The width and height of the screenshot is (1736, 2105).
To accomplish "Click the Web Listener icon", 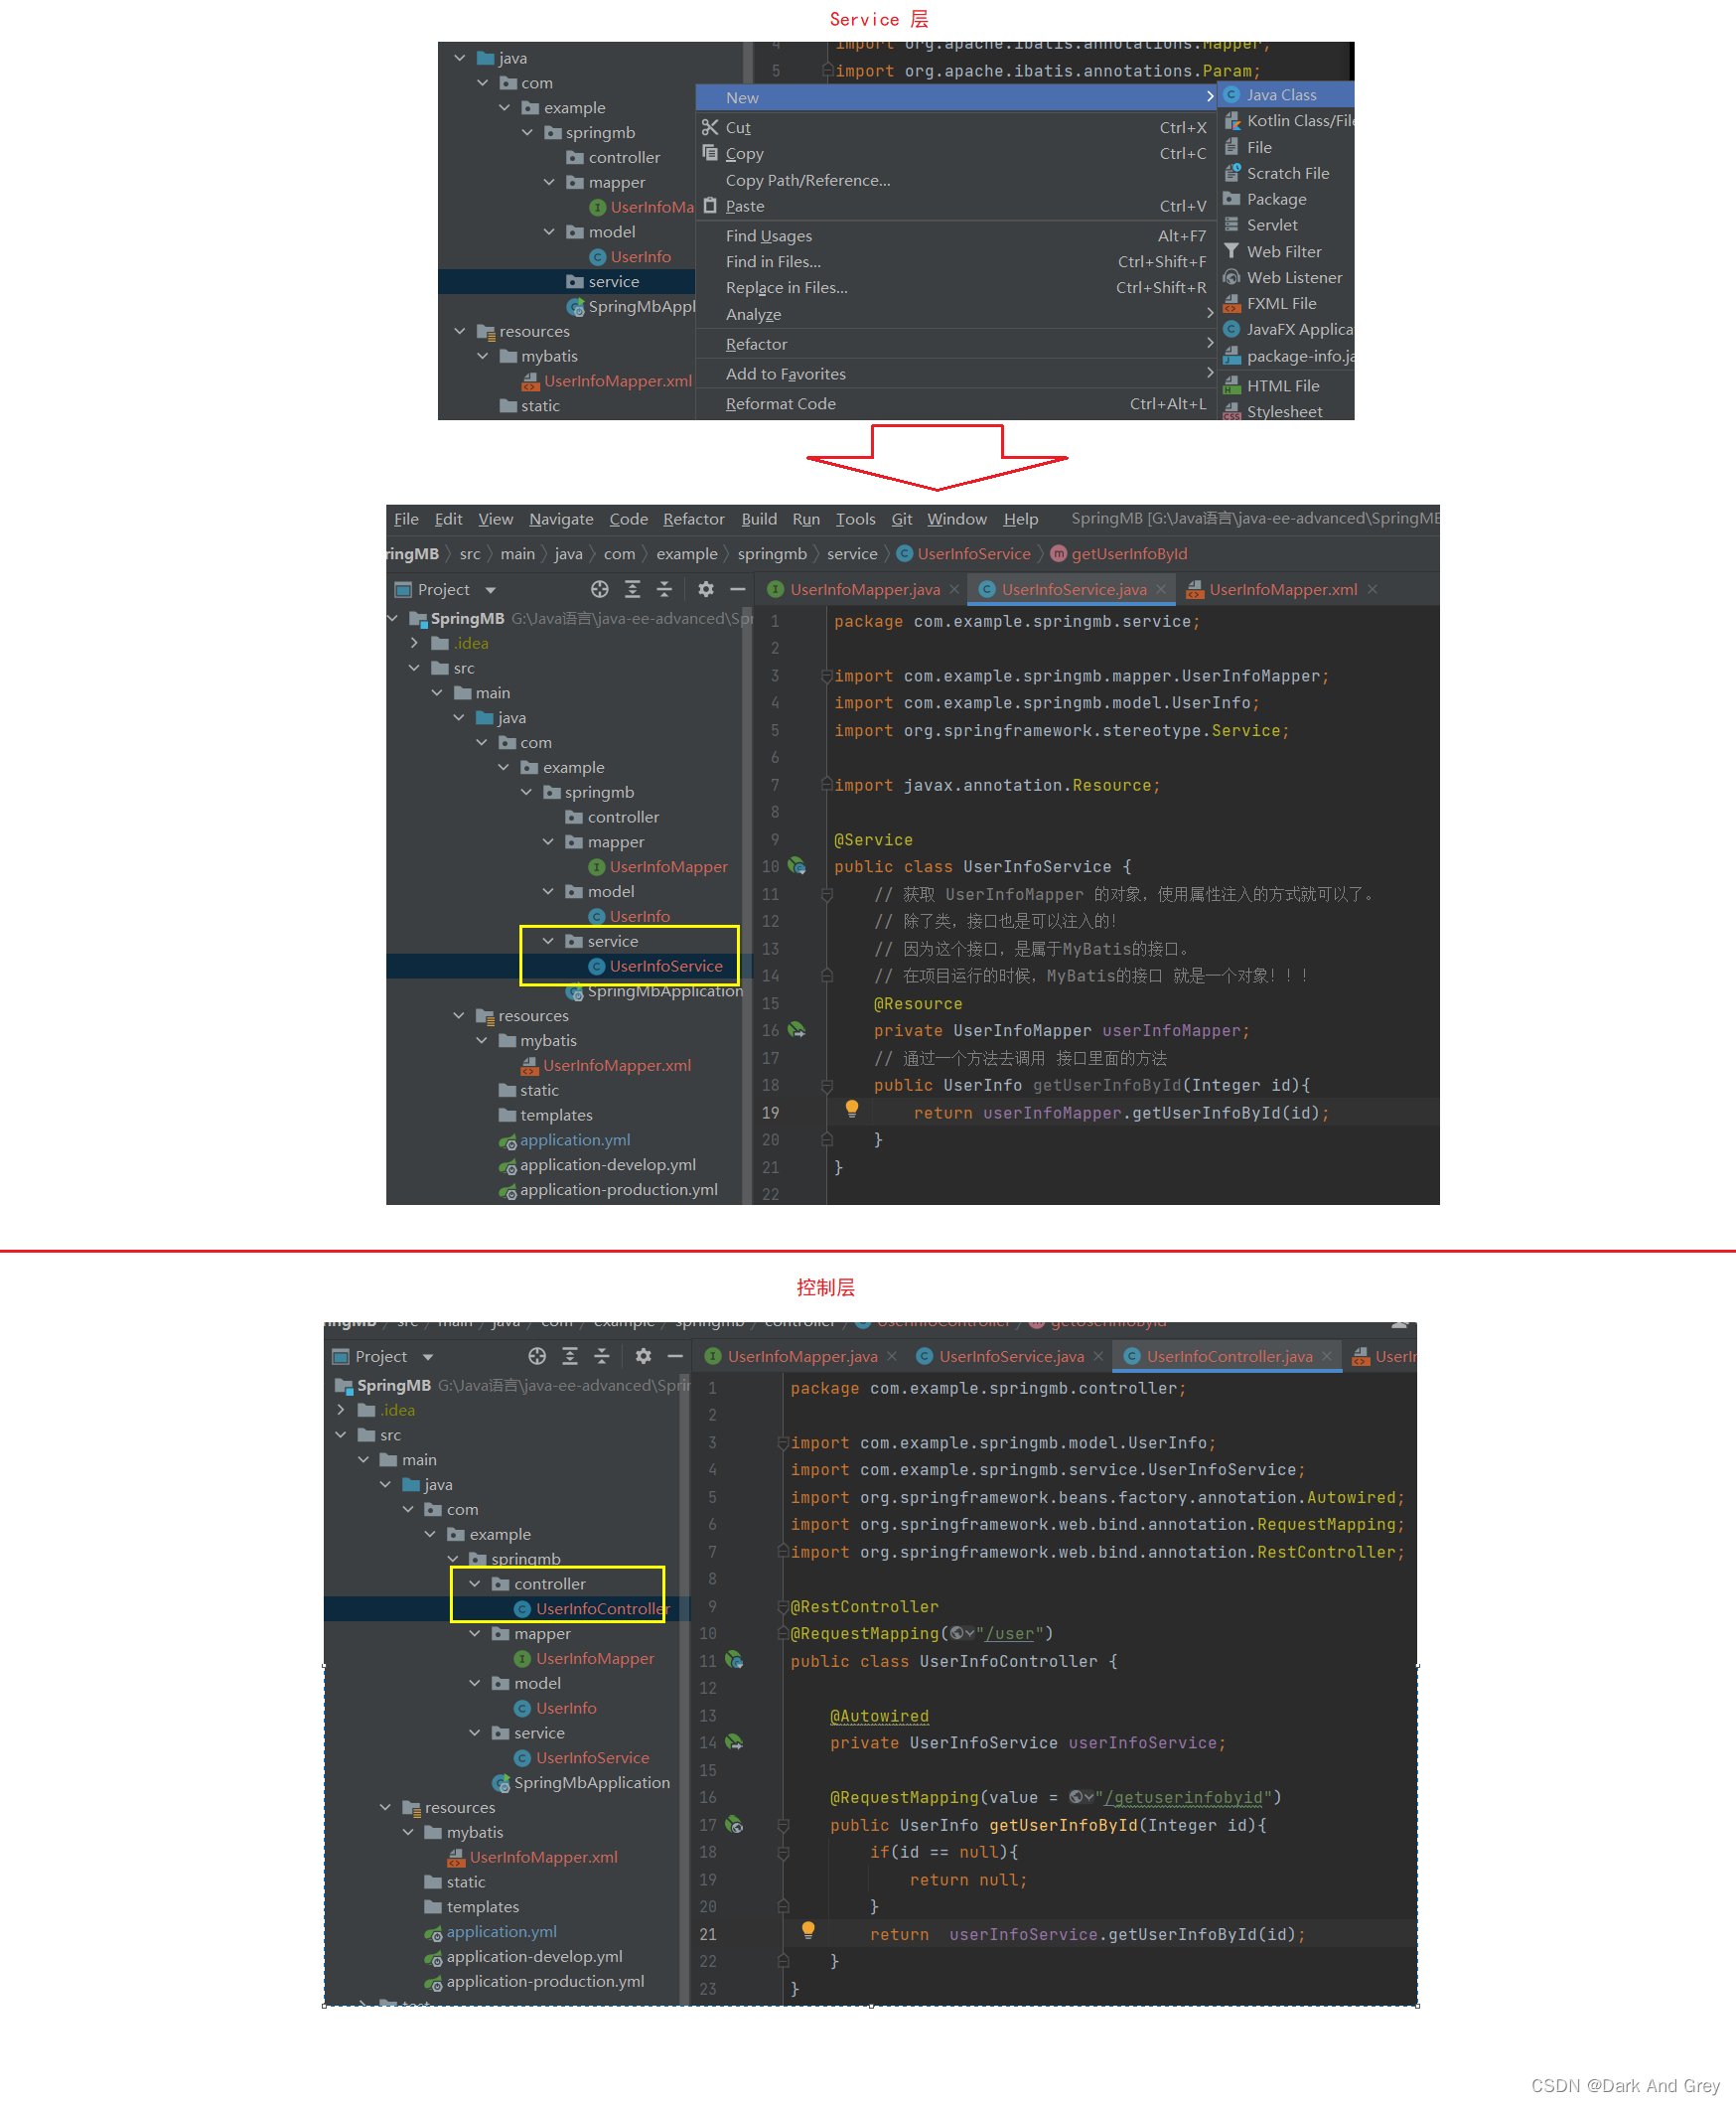I will [1232, 277].
